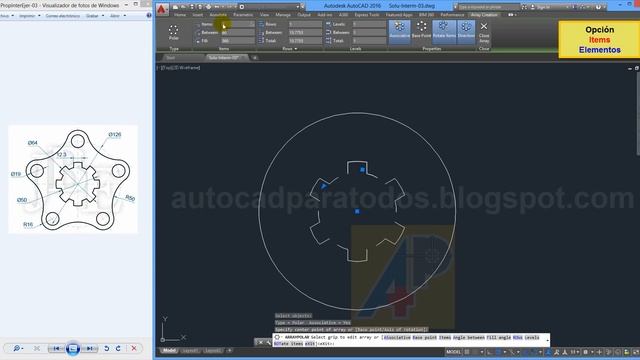Click the Base Point button
This screenshot has height=360, width=640.
coord(421,29)
